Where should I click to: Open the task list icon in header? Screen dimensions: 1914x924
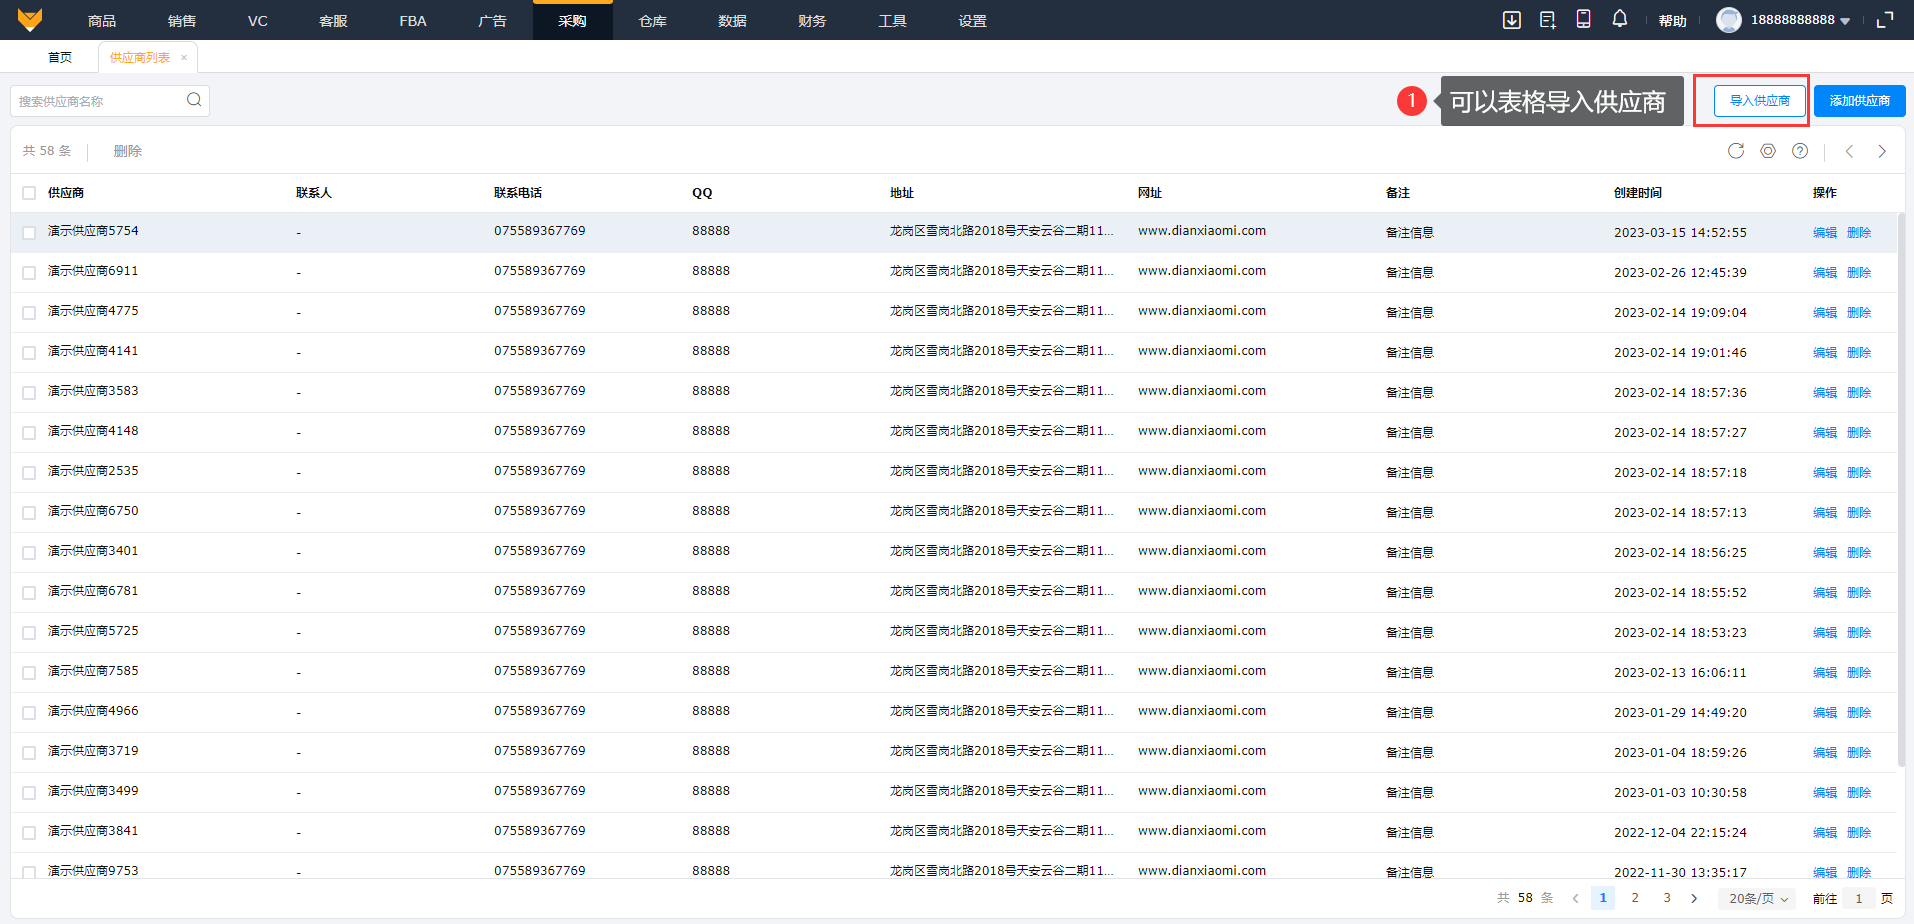(1547, 20)
